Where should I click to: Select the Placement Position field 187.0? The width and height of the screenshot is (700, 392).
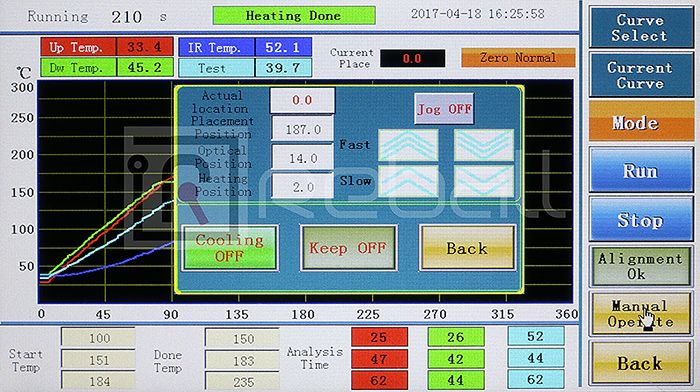(303, 129)
